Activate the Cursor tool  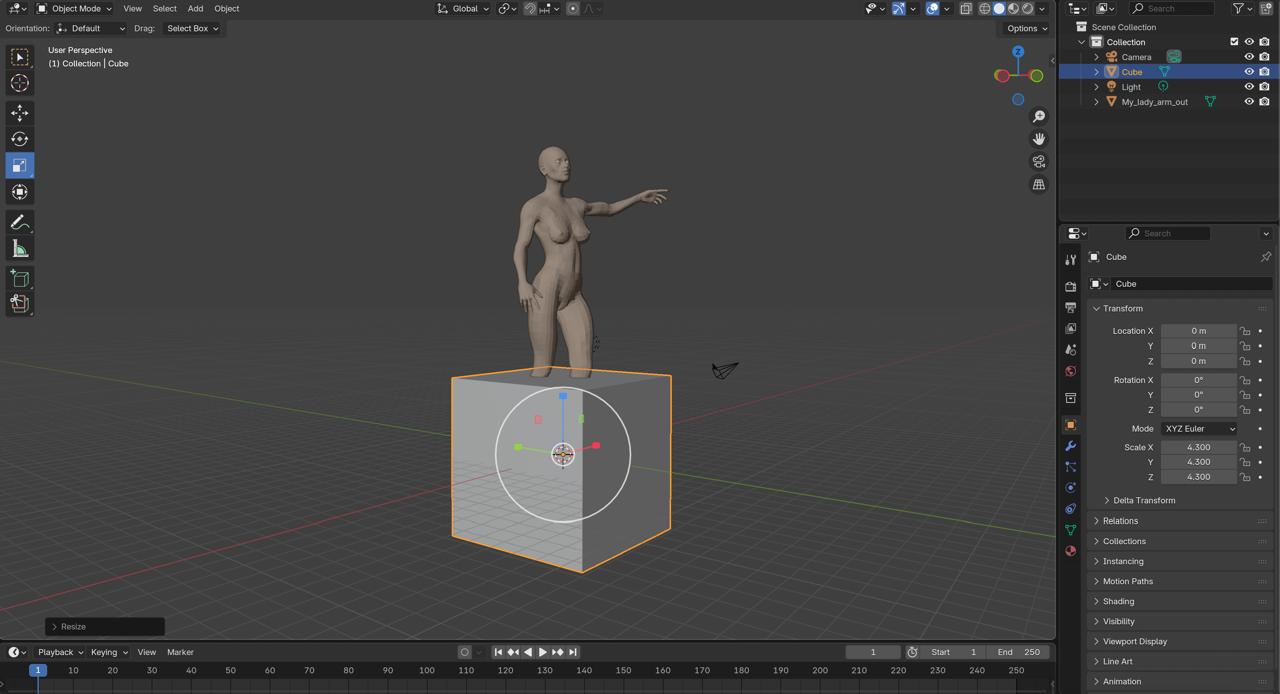point(19,83)
